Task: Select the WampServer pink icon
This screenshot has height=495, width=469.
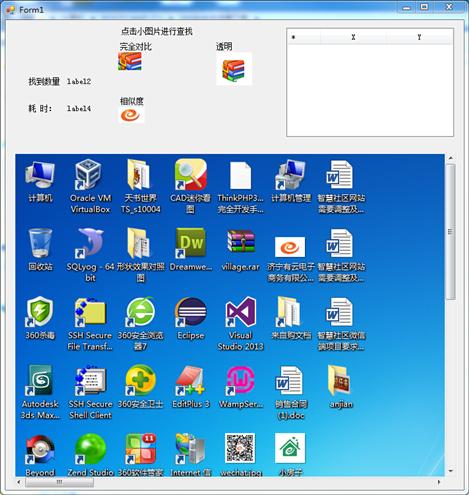Action: pyautogui.click(x=241, y=380)
